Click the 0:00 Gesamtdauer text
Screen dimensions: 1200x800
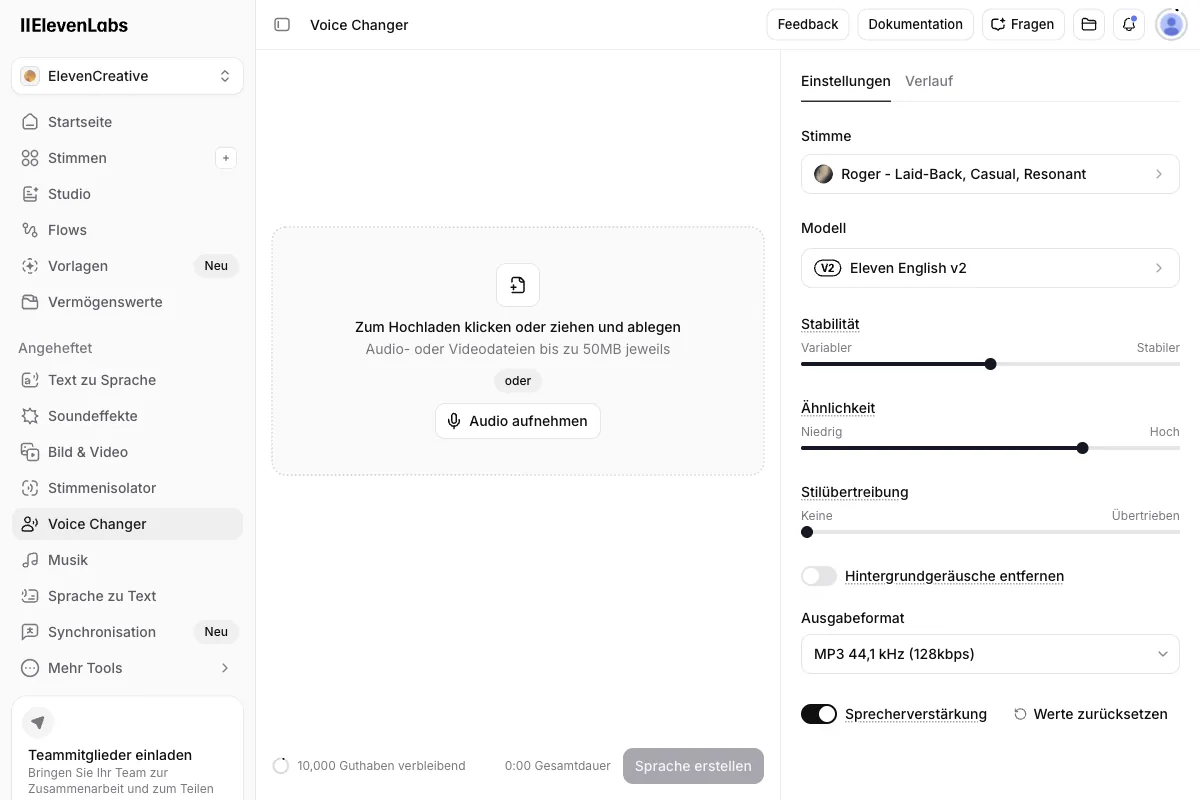click(x=558, y=766)
